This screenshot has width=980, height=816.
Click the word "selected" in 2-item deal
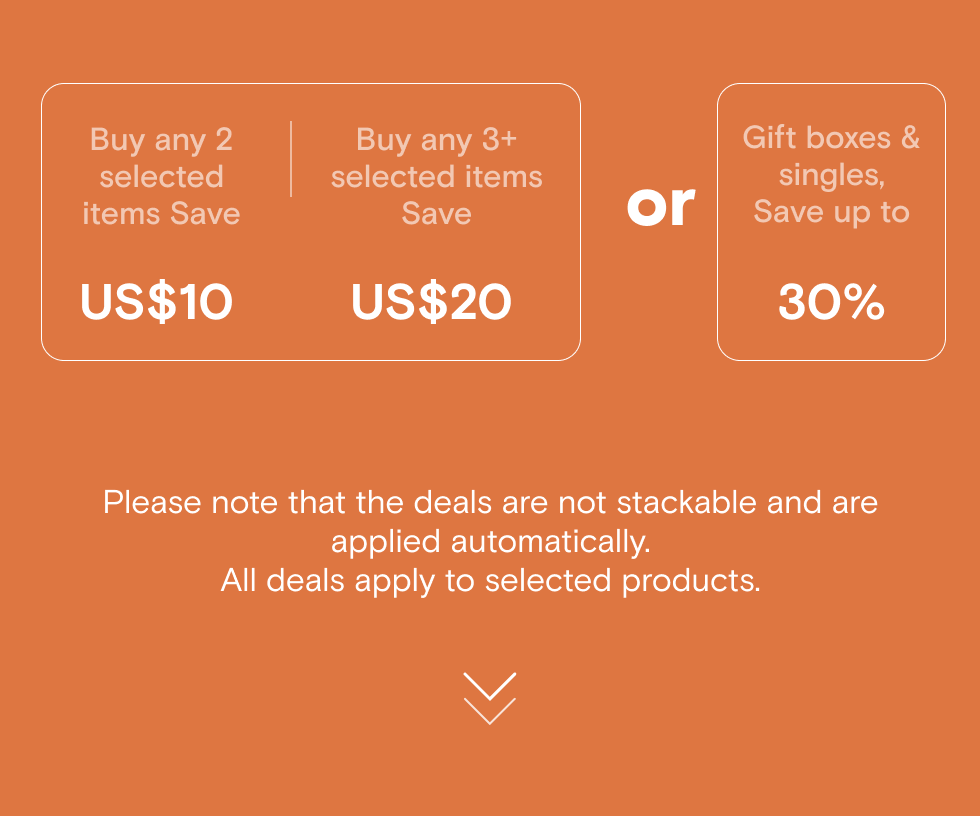161,177
